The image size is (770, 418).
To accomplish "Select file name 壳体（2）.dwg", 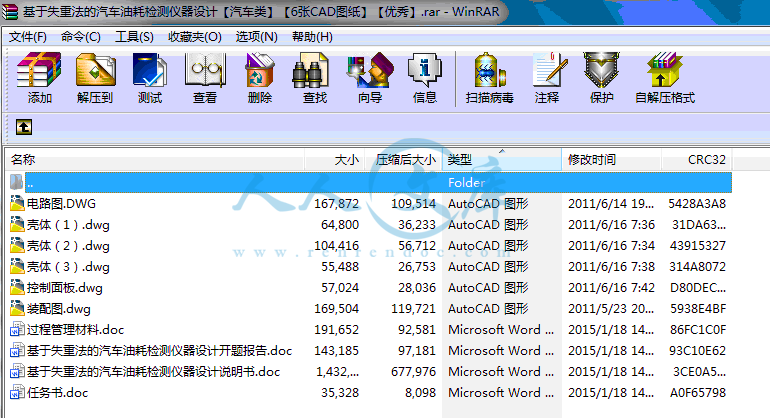I will click(x=68, y=246).
